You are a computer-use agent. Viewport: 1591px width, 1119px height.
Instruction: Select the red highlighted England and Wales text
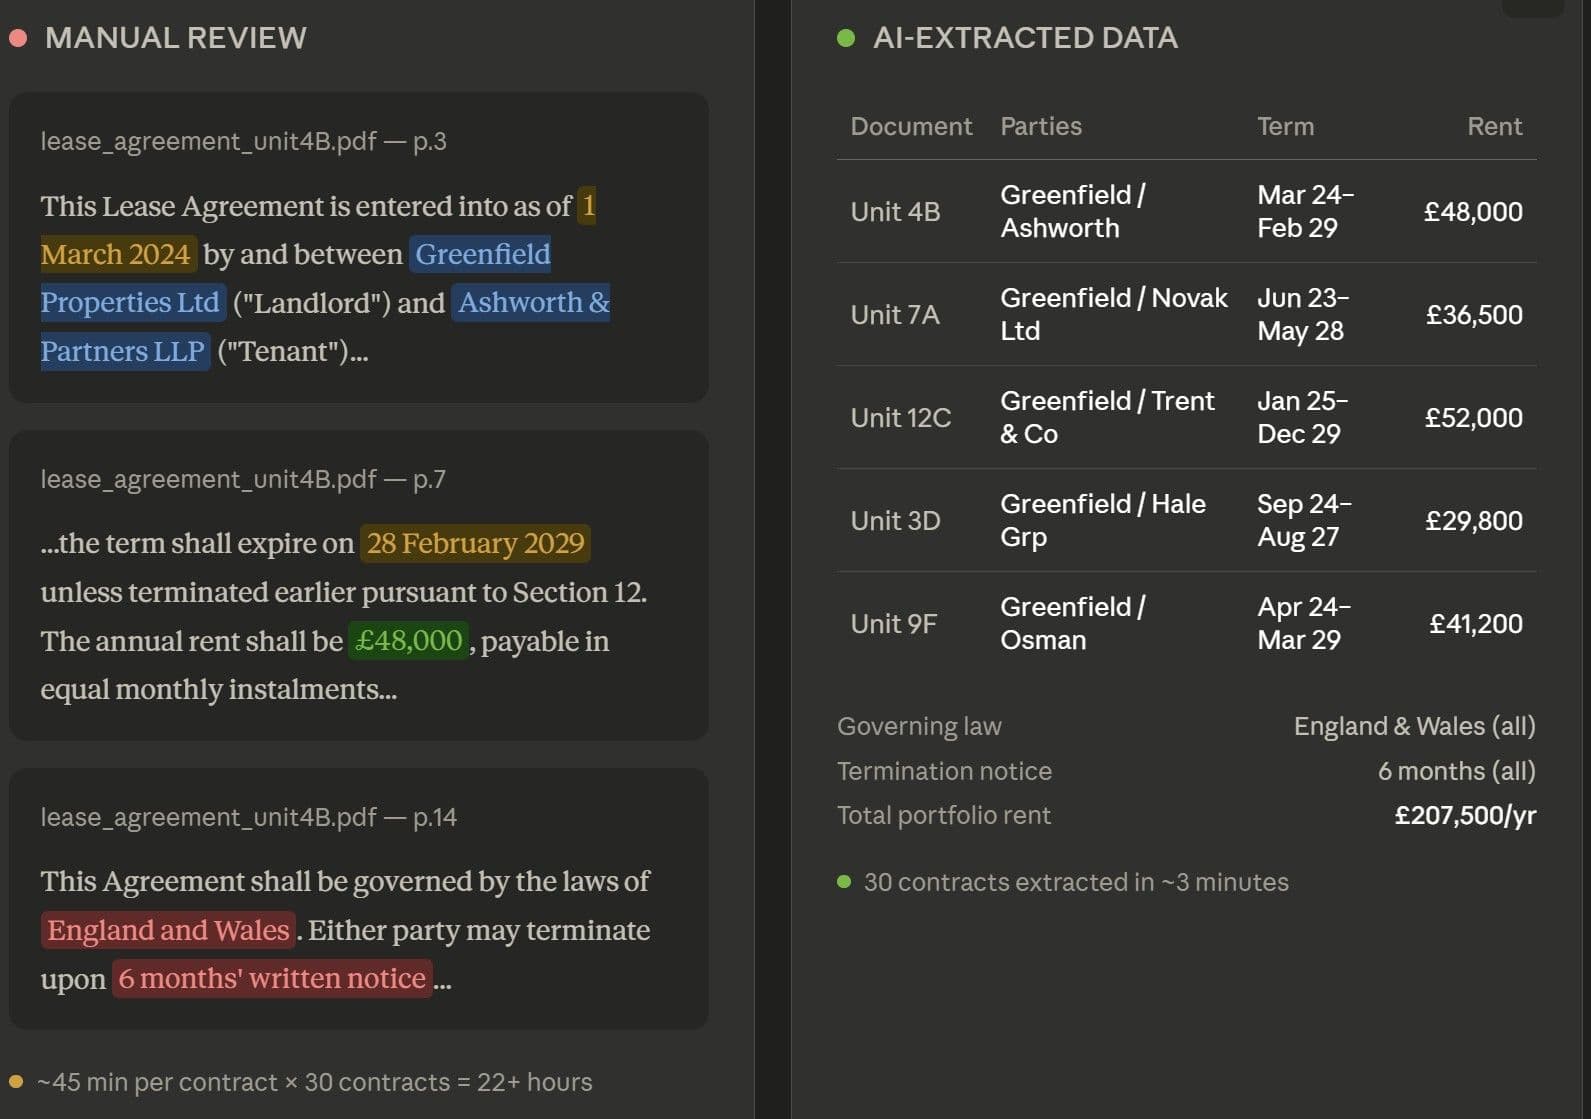point(168,930)
